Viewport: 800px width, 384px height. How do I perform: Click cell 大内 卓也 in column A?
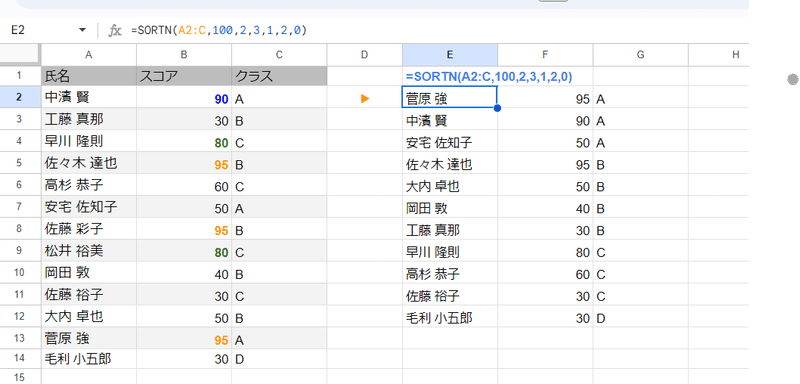tap(89, 317)
